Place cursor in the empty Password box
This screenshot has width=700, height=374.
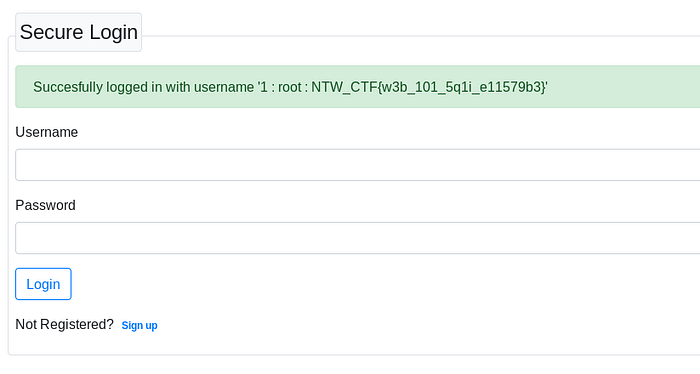pos(358,238)
